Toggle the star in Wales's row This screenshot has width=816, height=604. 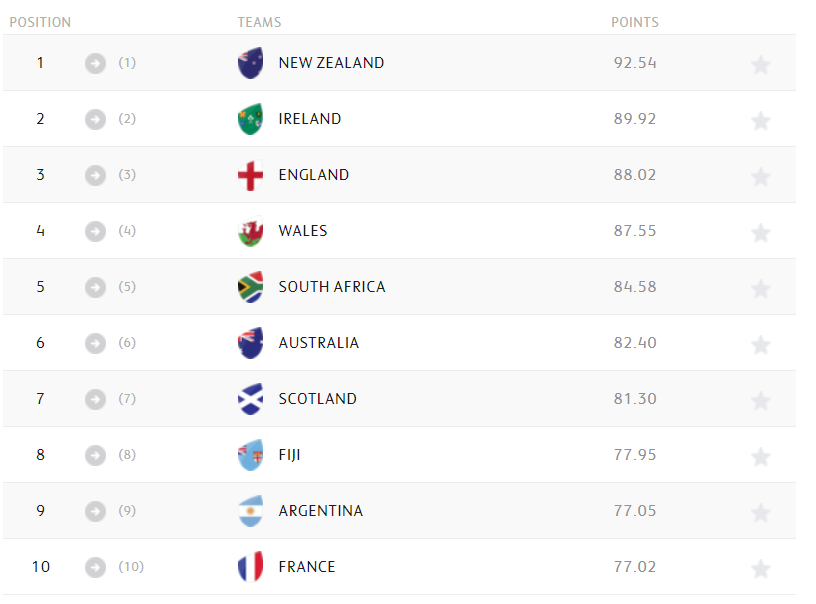pos(761,233)
